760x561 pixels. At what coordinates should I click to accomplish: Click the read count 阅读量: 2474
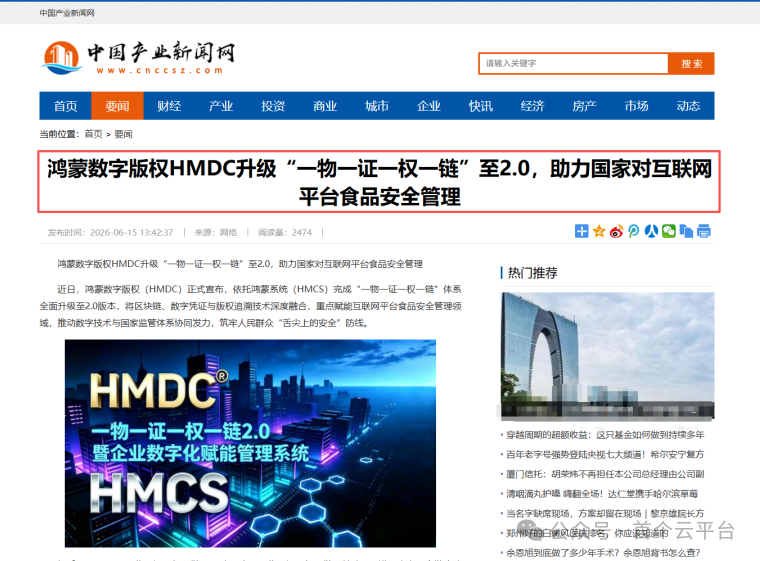285,233
